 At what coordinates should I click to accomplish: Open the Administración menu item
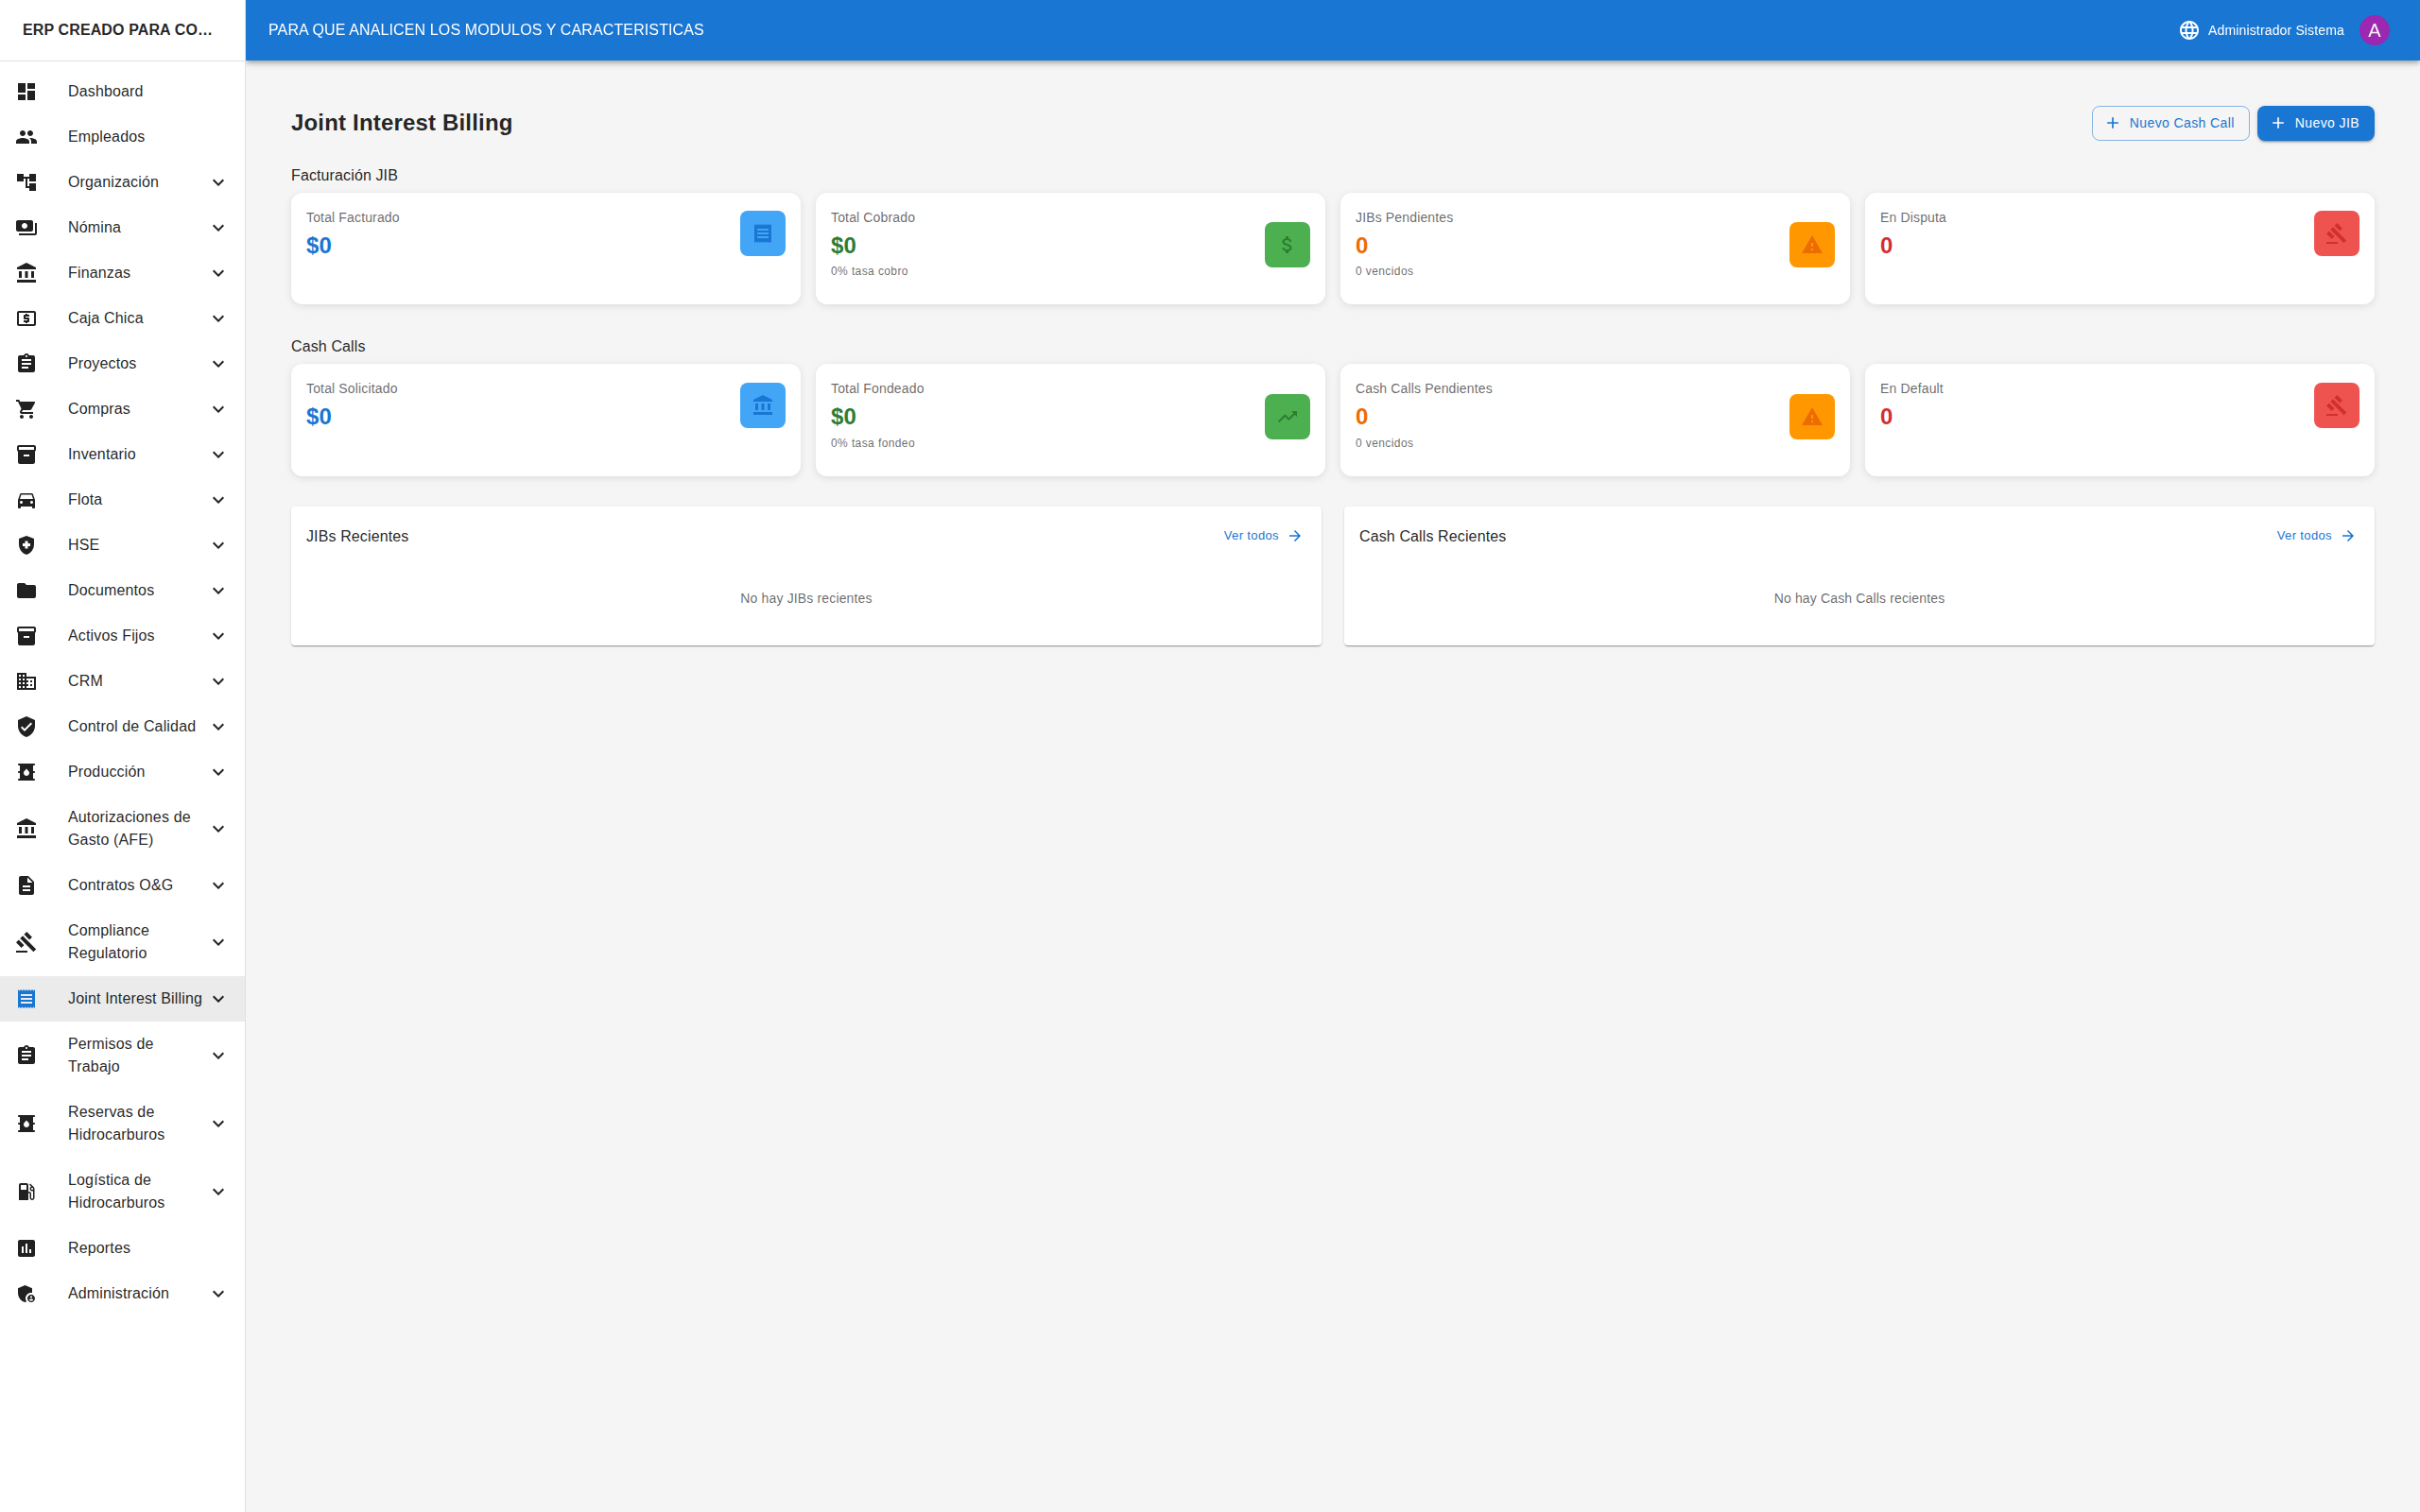pos(118,1292)
